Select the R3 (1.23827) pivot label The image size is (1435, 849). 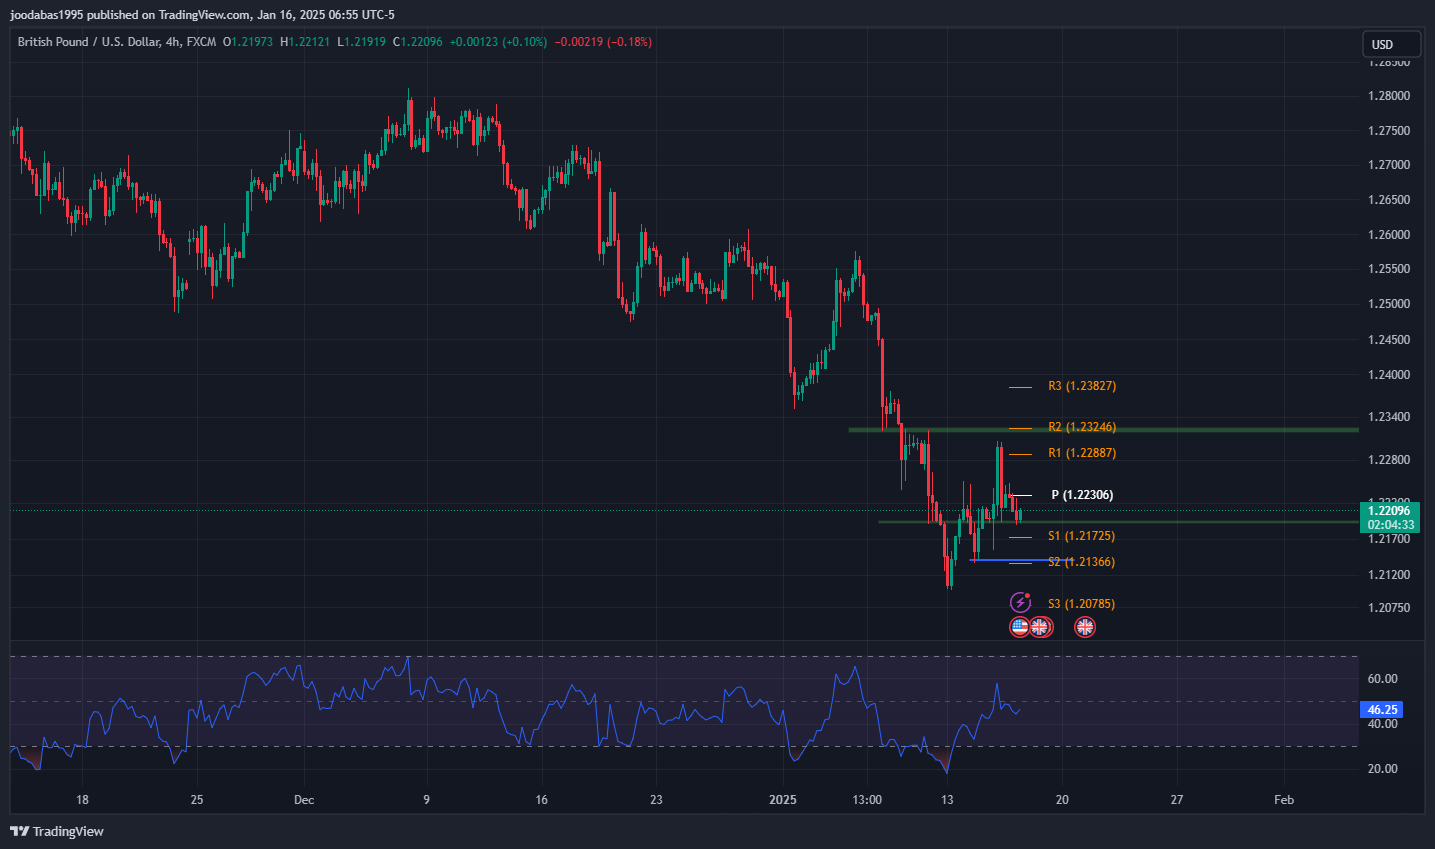1081,386
